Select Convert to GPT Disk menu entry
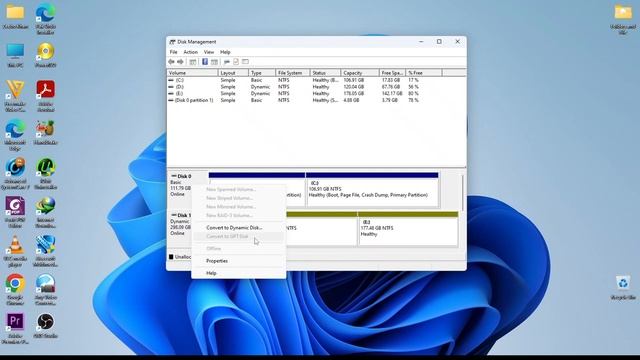This screenshot has width=640, height=360. pyautogui.click(x=238, y=236)
